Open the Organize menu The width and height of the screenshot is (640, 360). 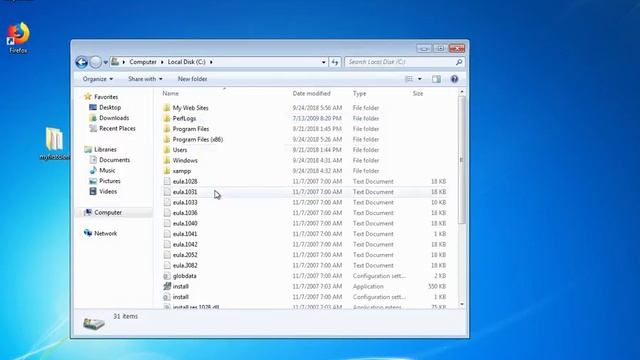98,79
